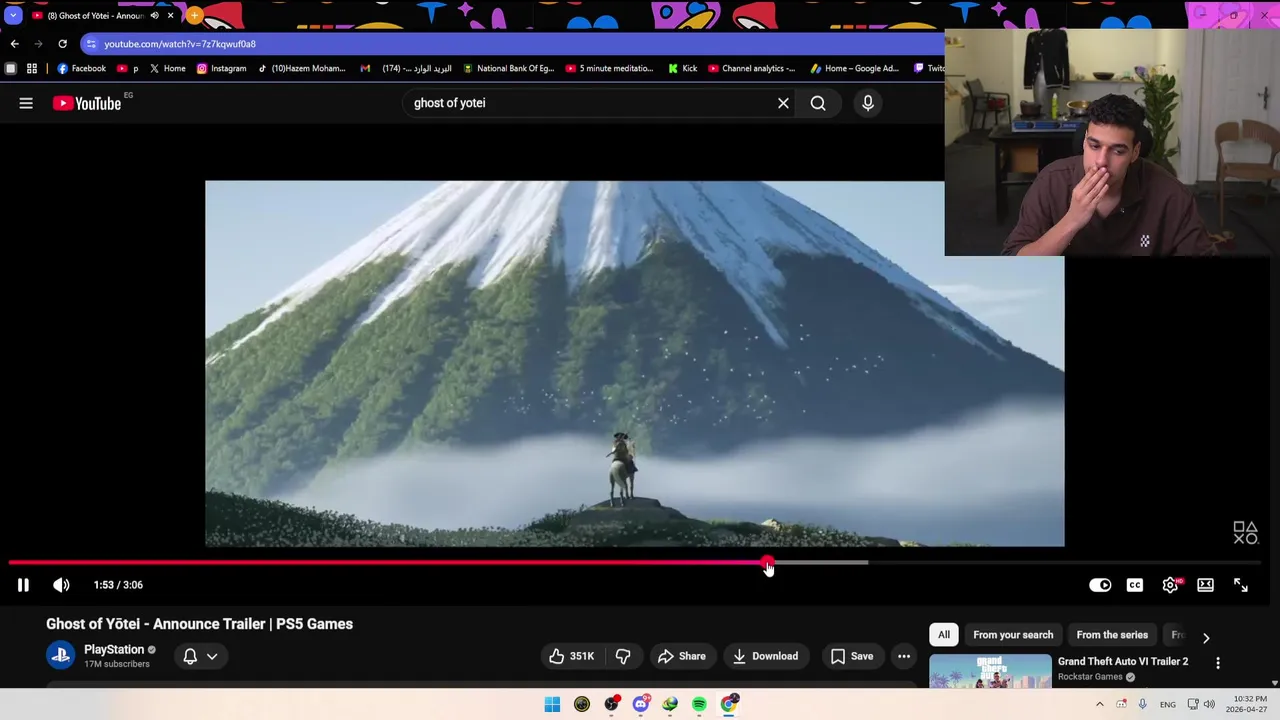
Task: Expand the system tray hidden icons chevron
Action: click(x=1100, y=704)
